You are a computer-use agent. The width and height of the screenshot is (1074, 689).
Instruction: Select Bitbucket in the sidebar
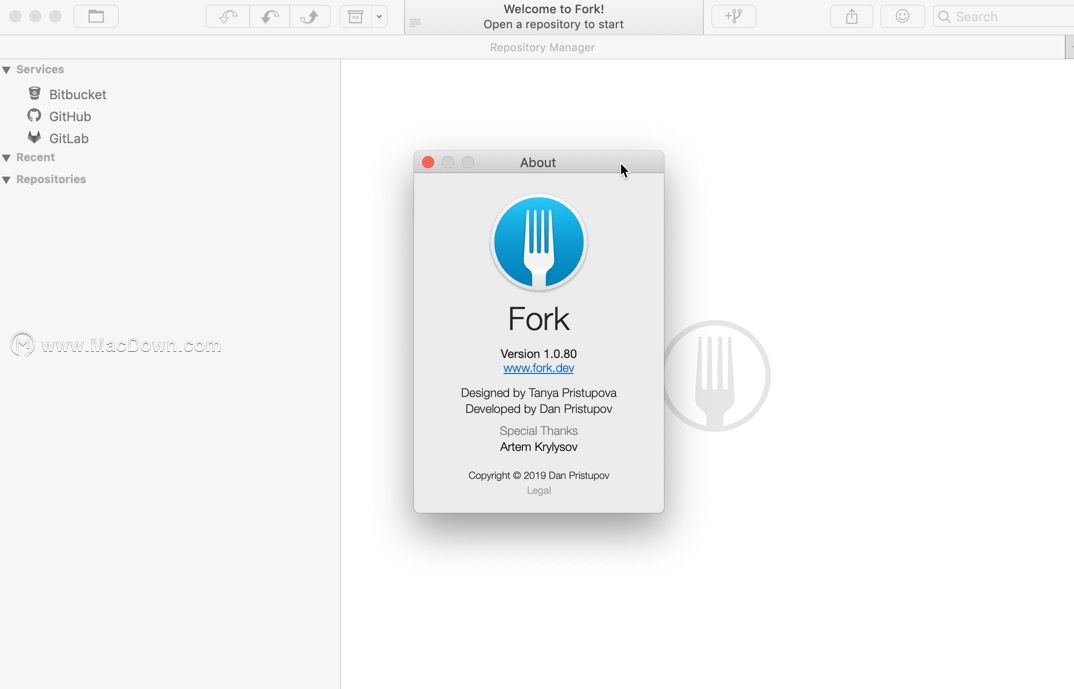pyautogui.click(x=77, y=95)
